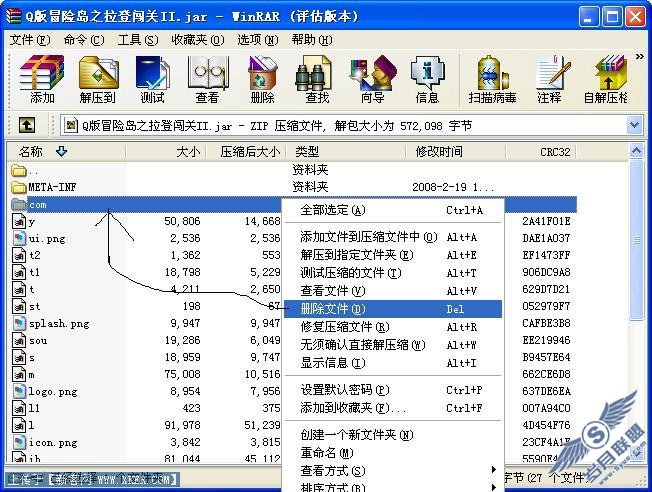
Task: Sort by the CRC32 column header
Action: (x=541, y=152)
